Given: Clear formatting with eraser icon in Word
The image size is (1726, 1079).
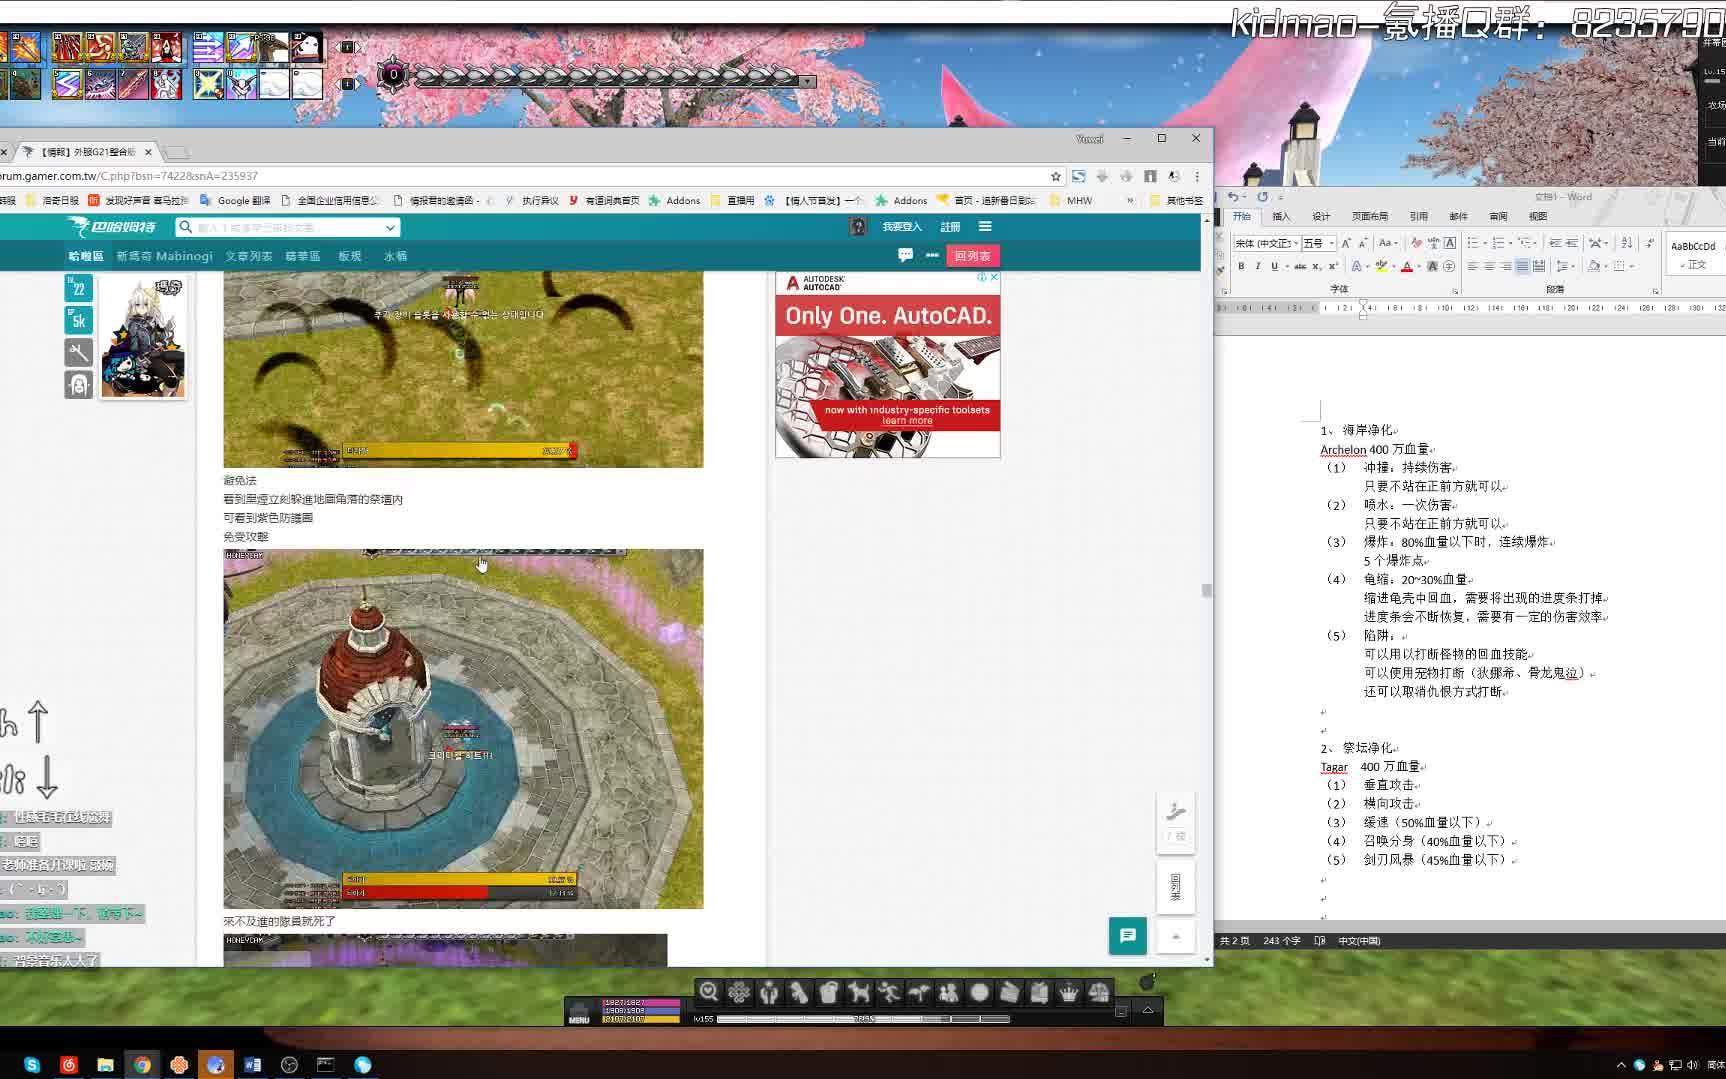Looking at the screenshot, I should pyautogui.click(x=1416, y=243).
